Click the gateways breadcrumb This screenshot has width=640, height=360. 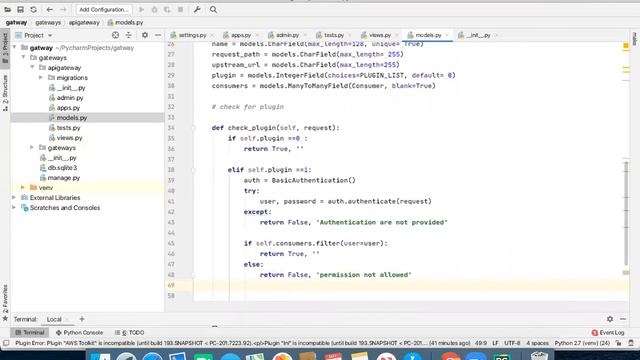tap(48, 22)
